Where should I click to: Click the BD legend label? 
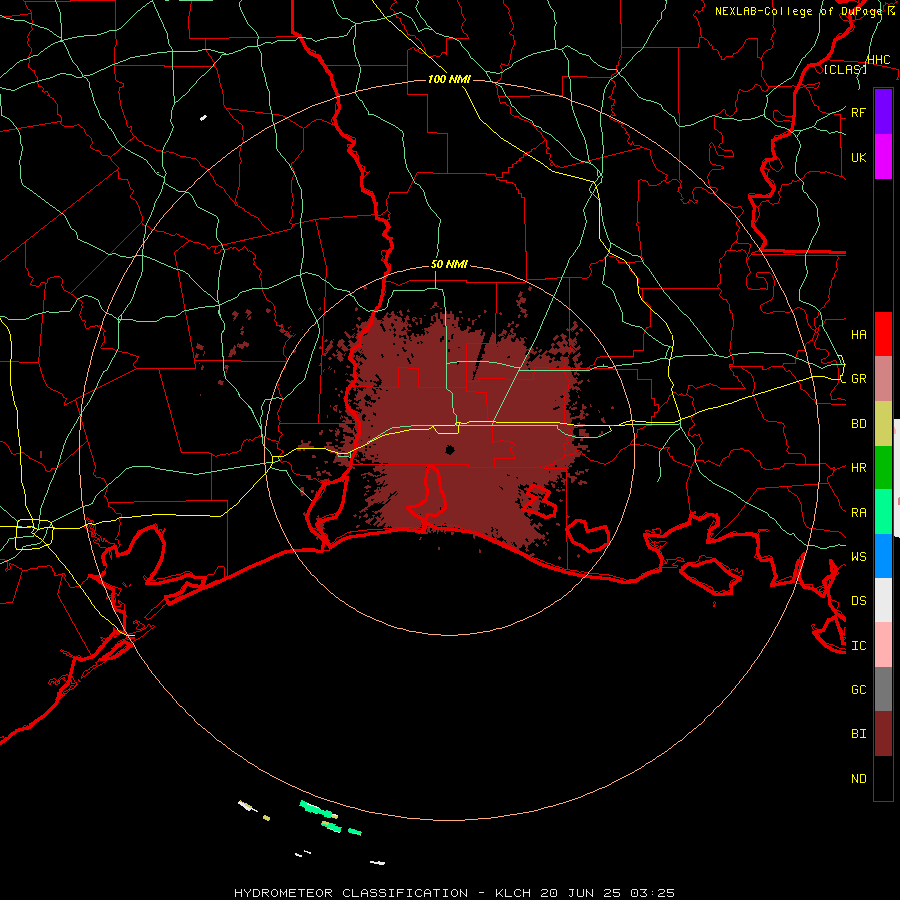(x=858, y=424)
